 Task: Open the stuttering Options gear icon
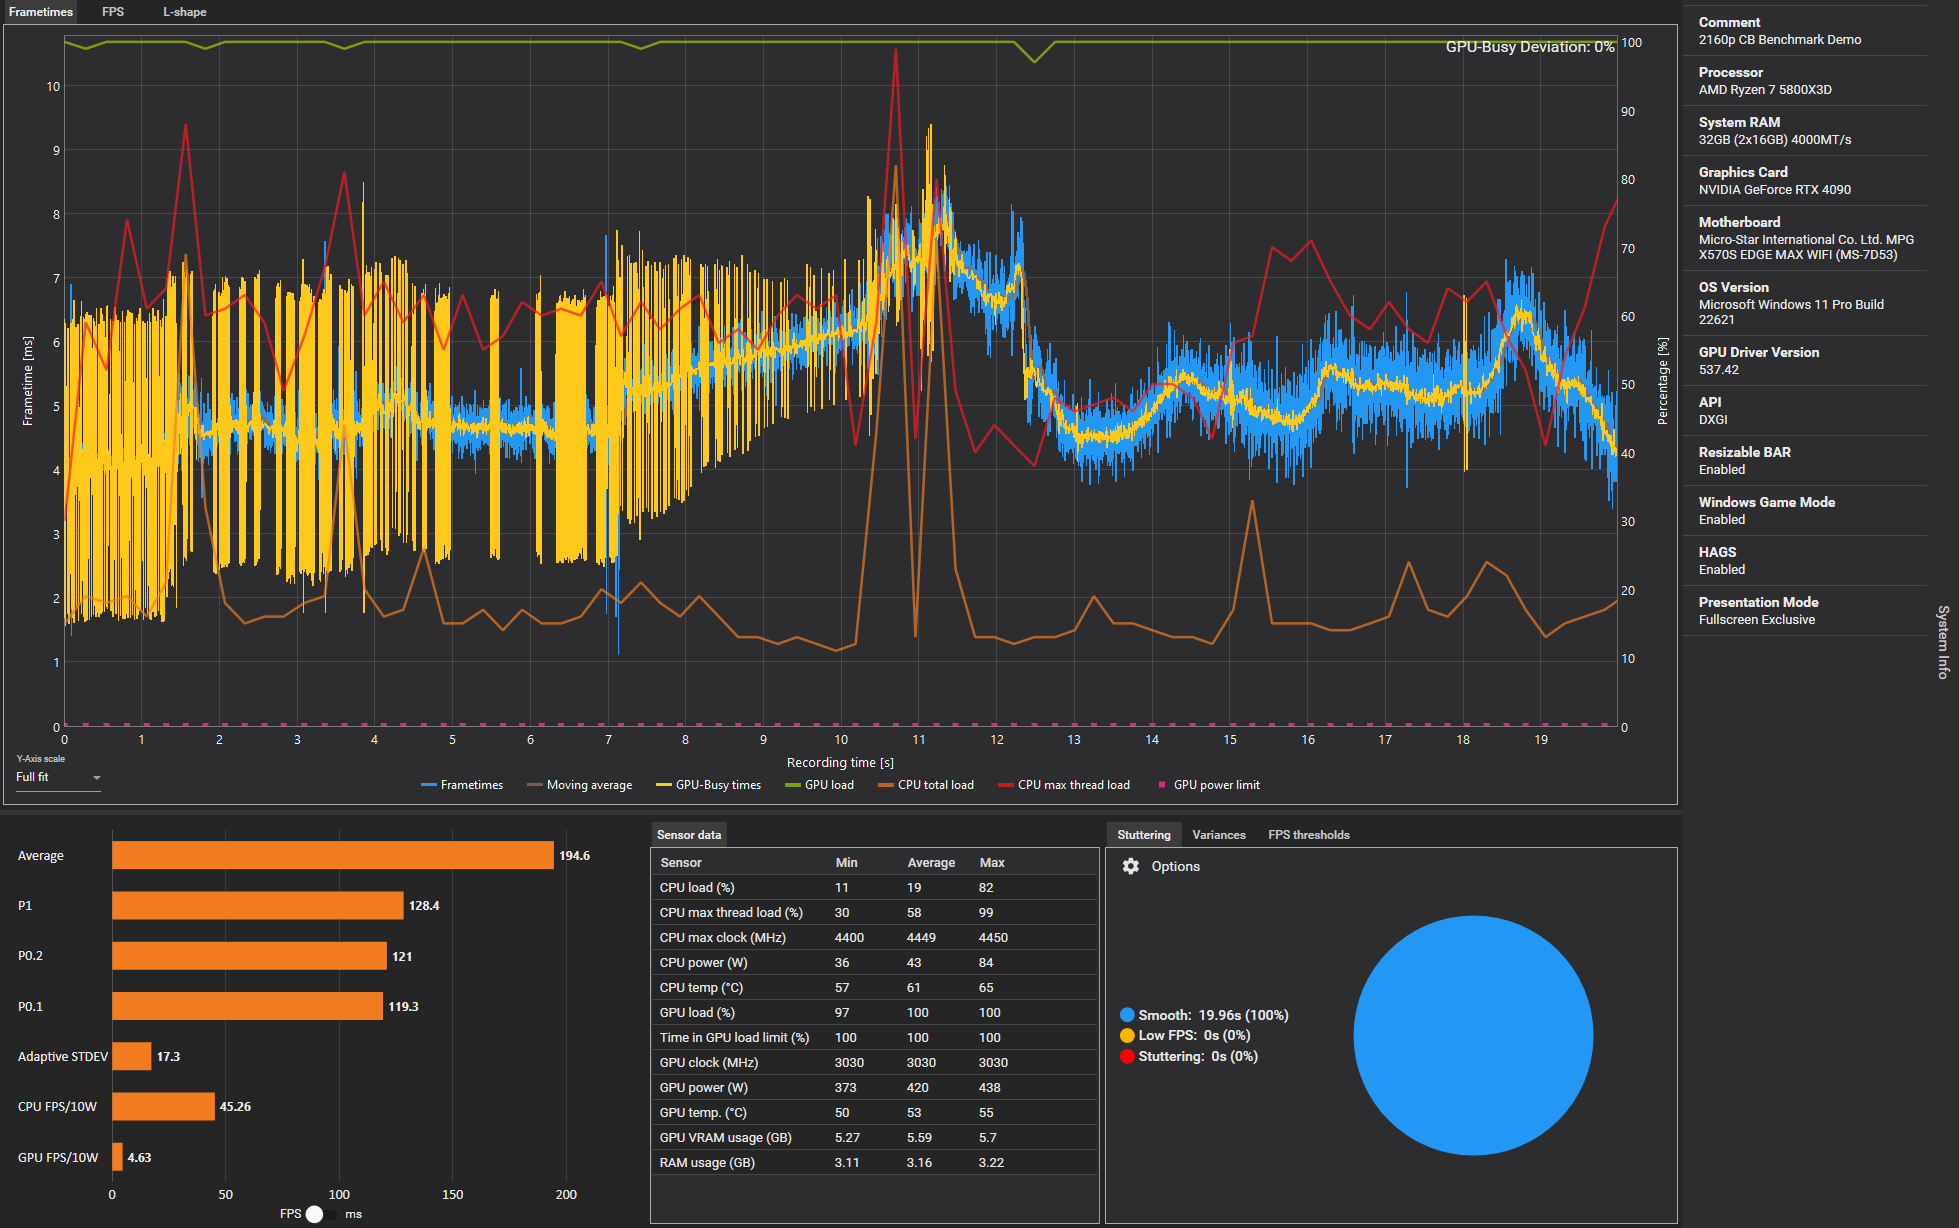click(1130, 866)
